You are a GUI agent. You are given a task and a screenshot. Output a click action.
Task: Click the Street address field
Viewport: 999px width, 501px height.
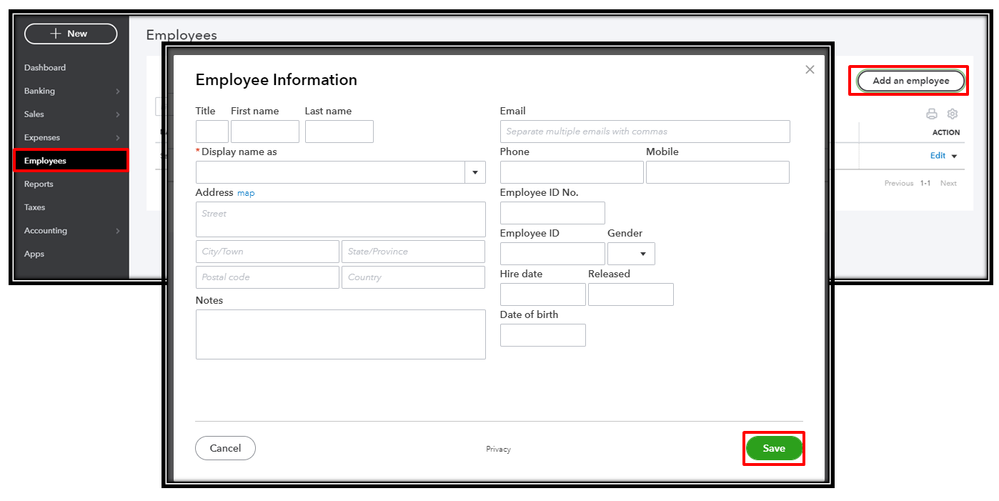point(341,219)
